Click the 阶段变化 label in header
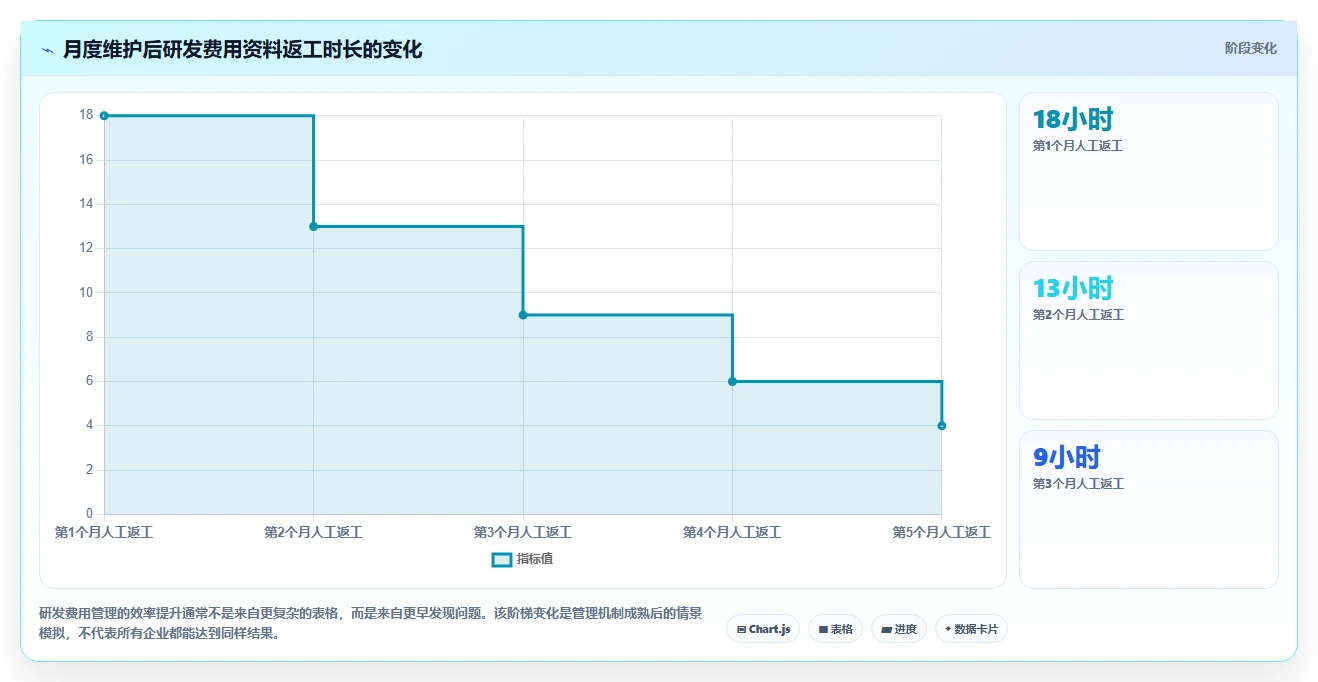1318x682 pixels. pyautogui.click(x=1250, y=48)
